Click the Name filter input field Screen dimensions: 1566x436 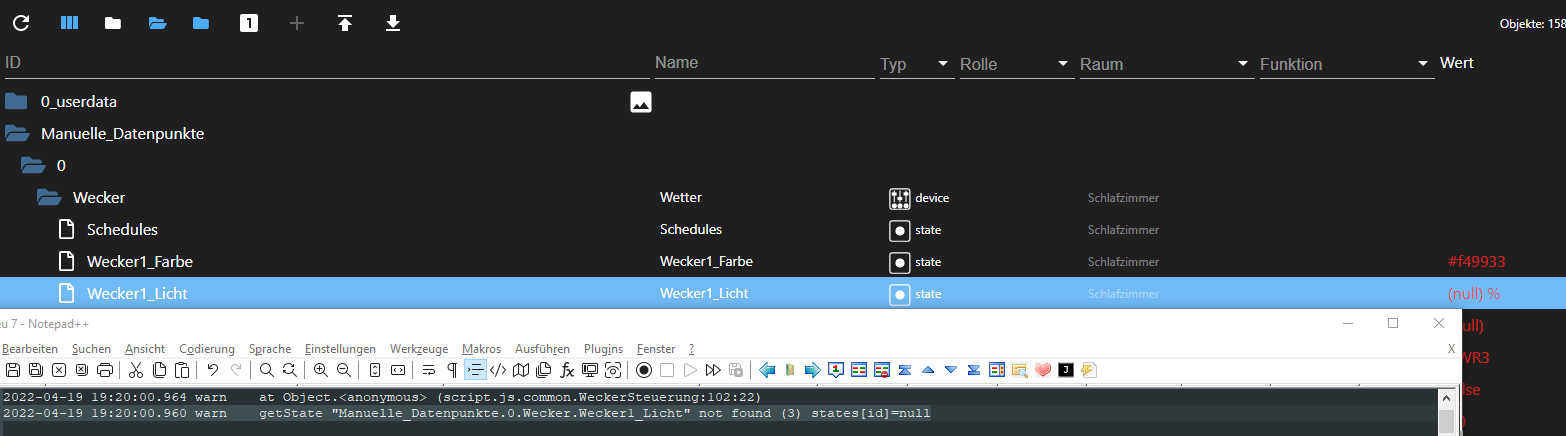pos(764,63)
